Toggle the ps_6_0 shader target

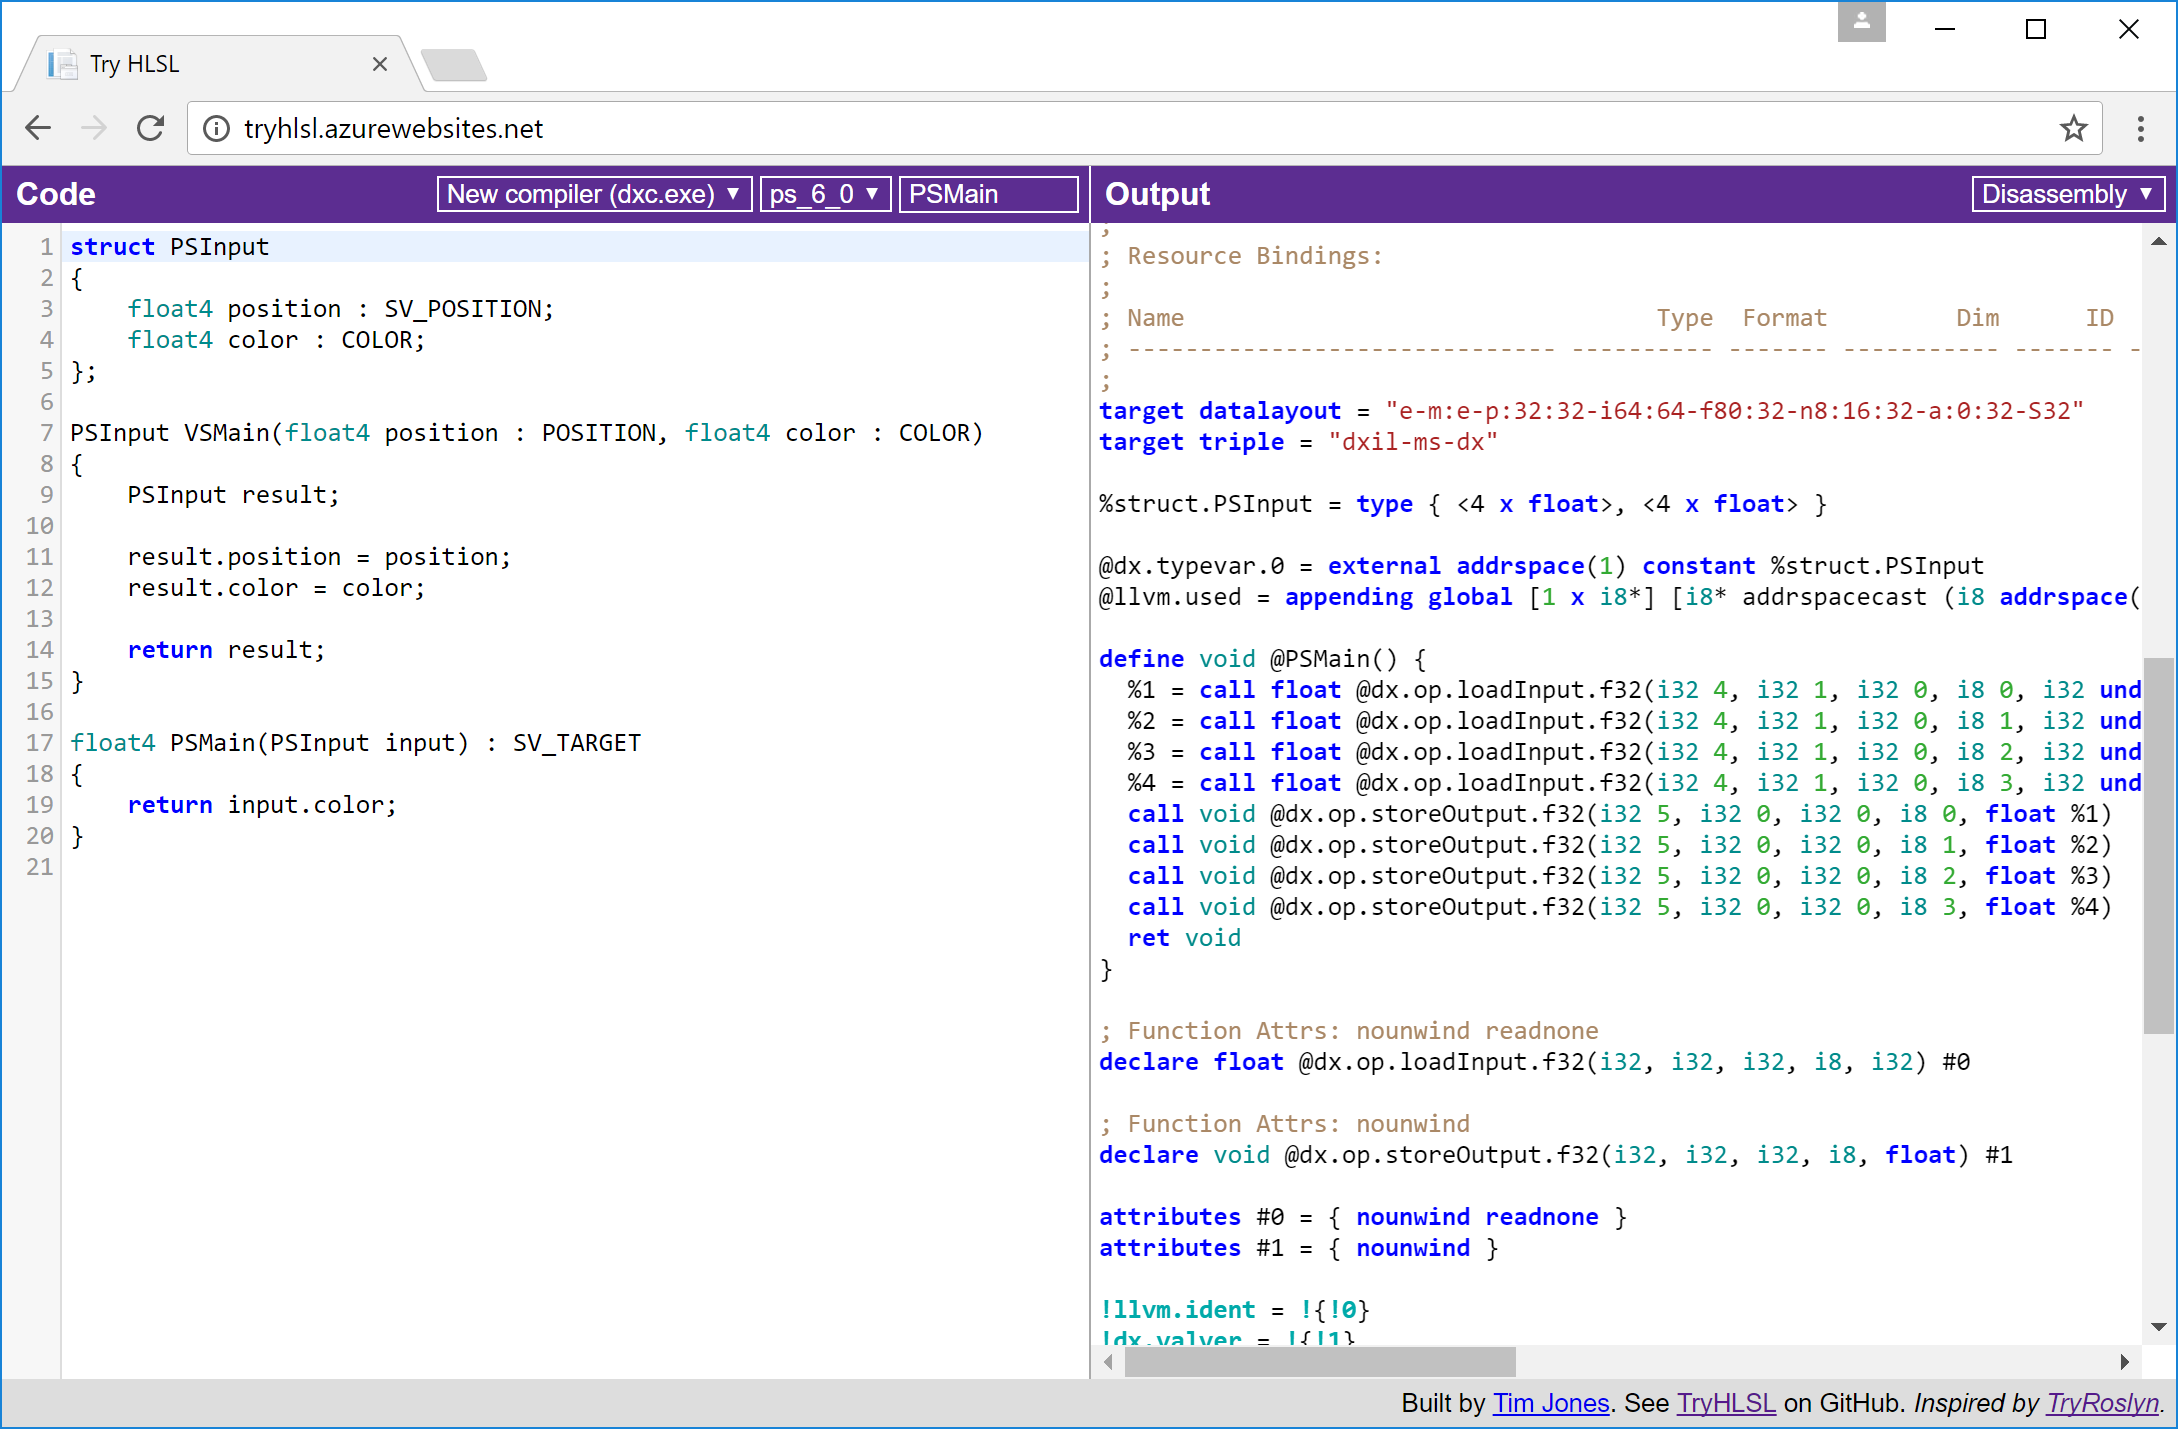click(821, 195)
